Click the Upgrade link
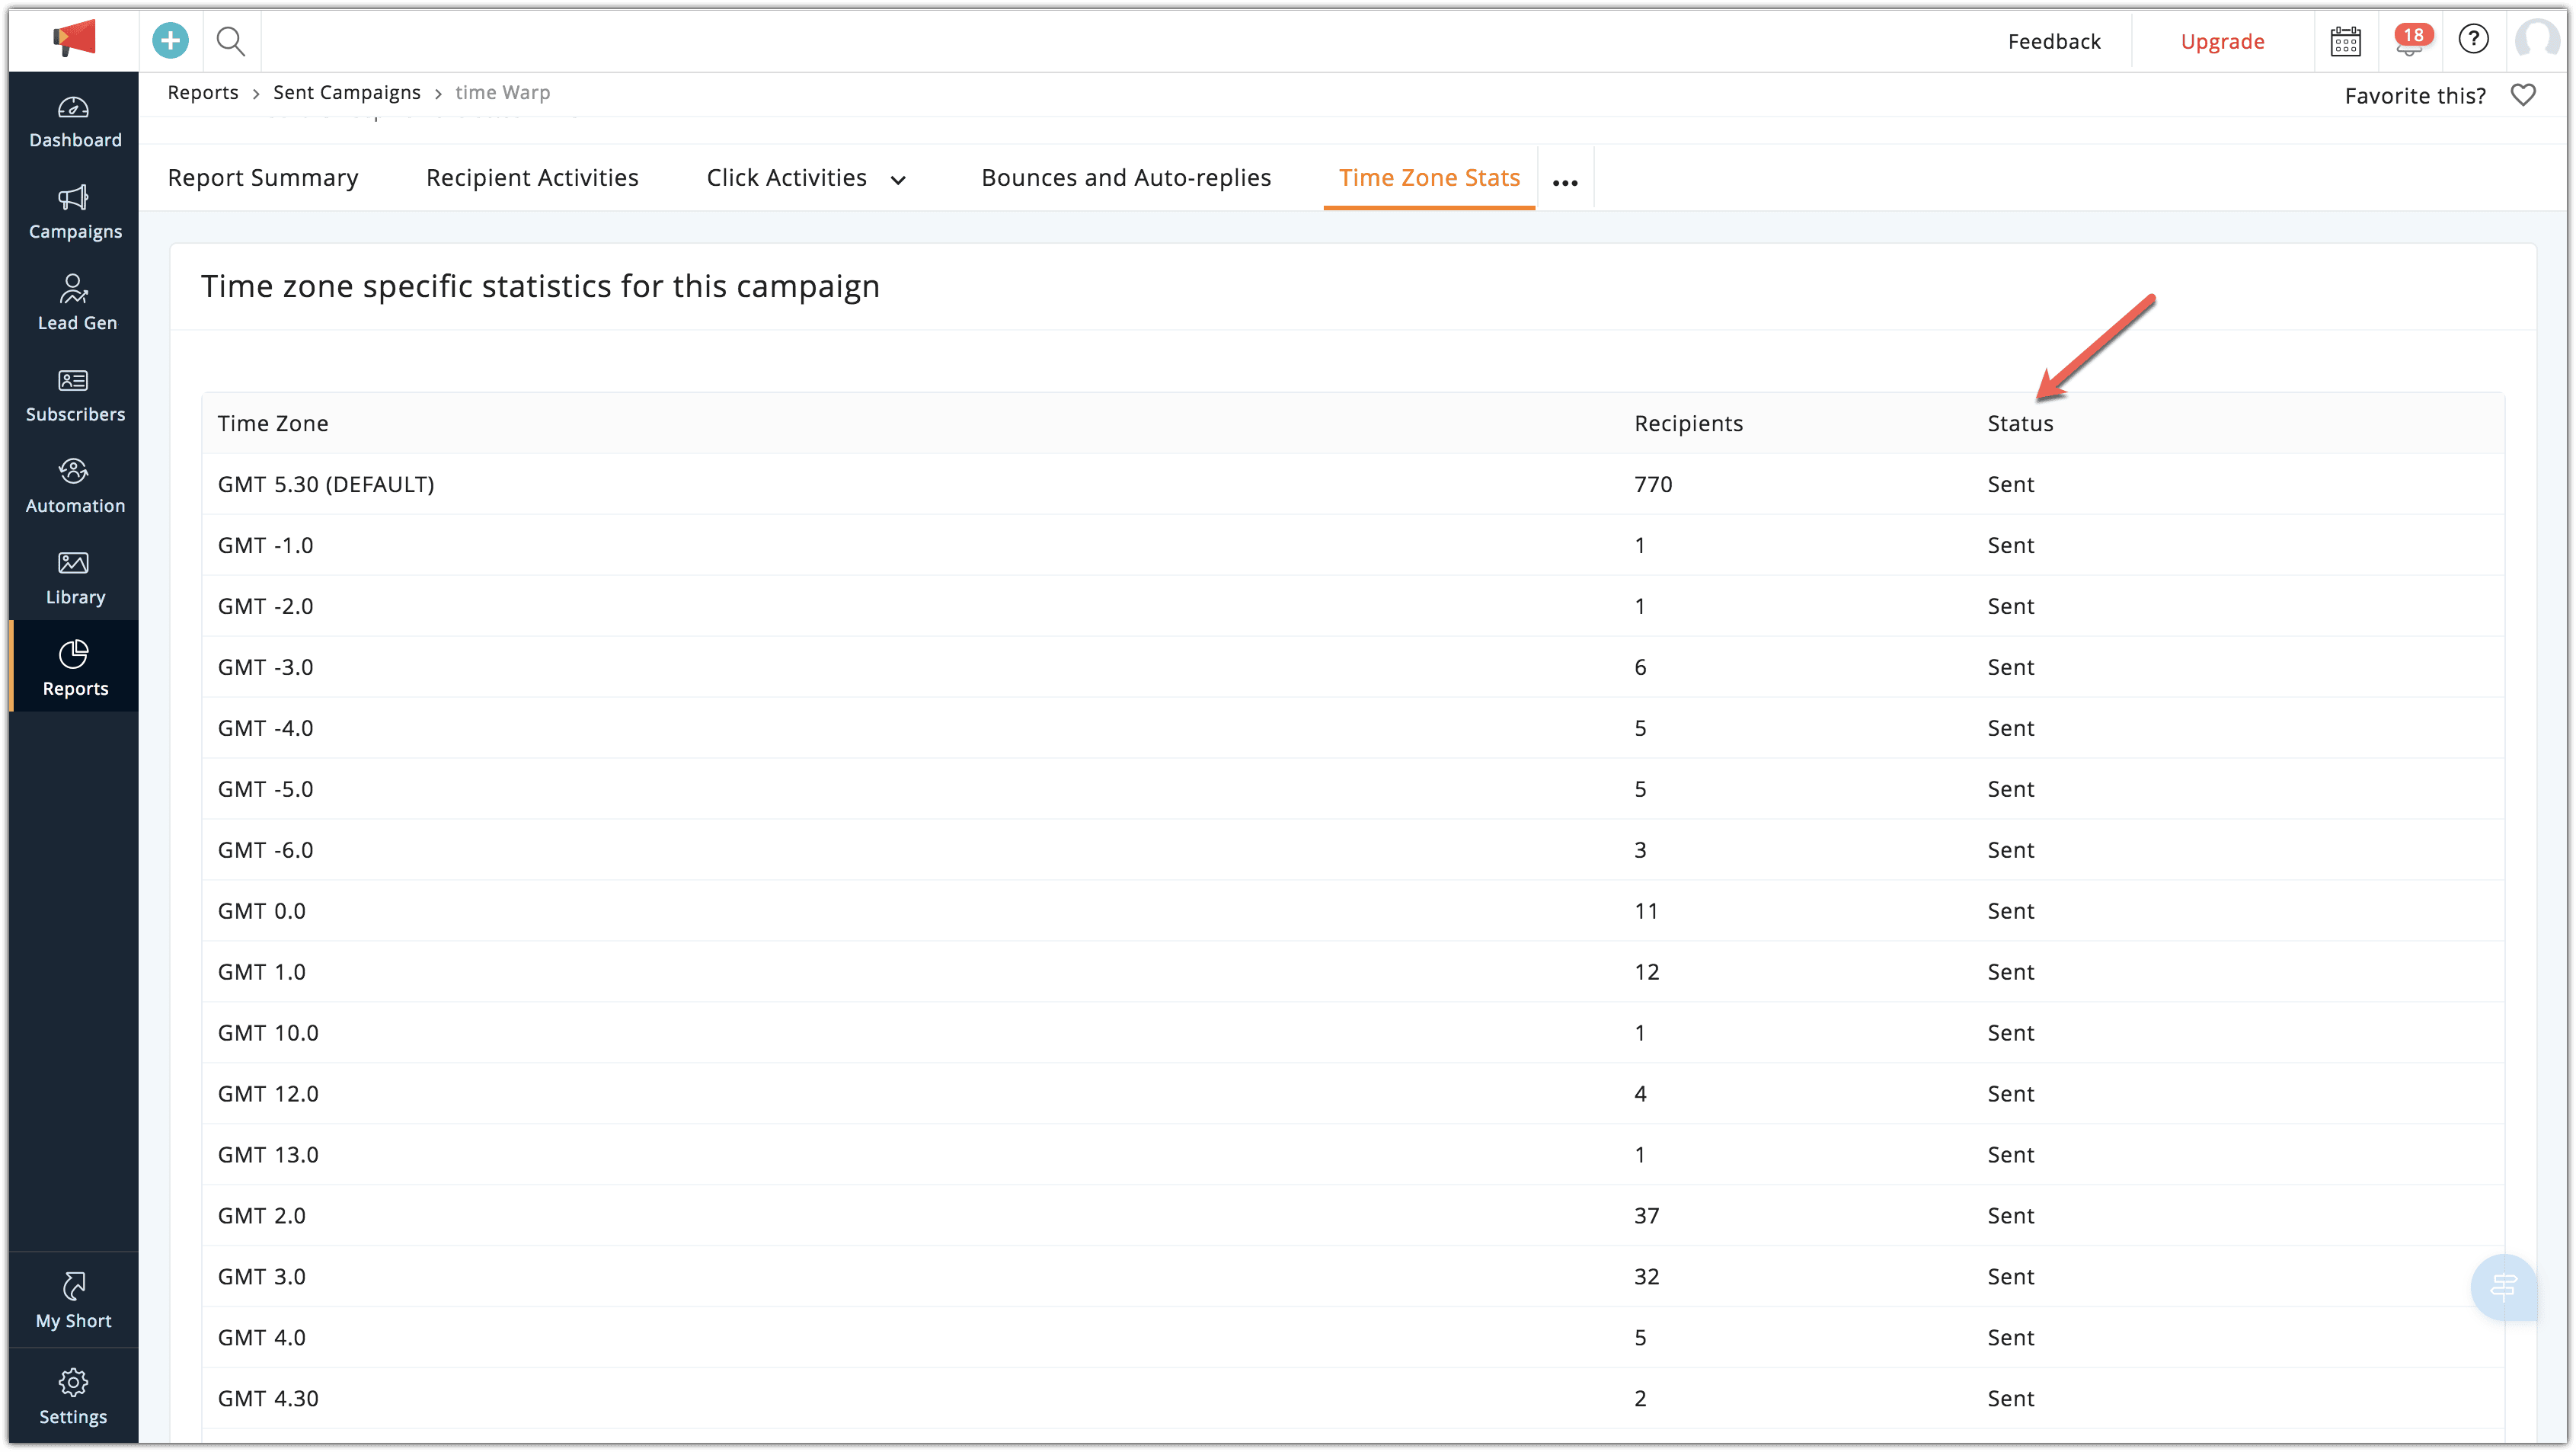2576x1452 pixels. click(2222, 41)
